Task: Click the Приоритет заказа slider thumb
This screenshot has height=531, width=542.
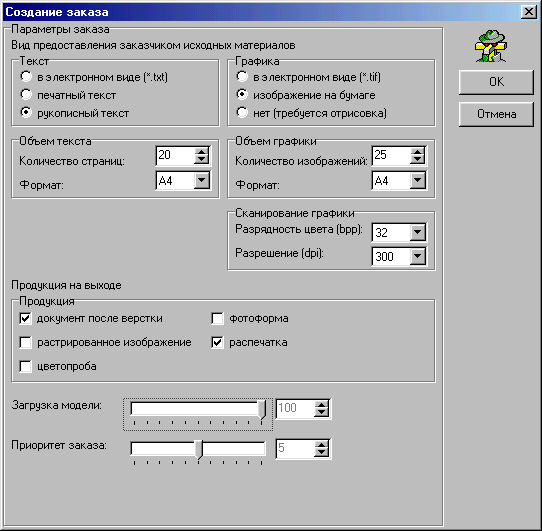Action: (x=198, y=449)
